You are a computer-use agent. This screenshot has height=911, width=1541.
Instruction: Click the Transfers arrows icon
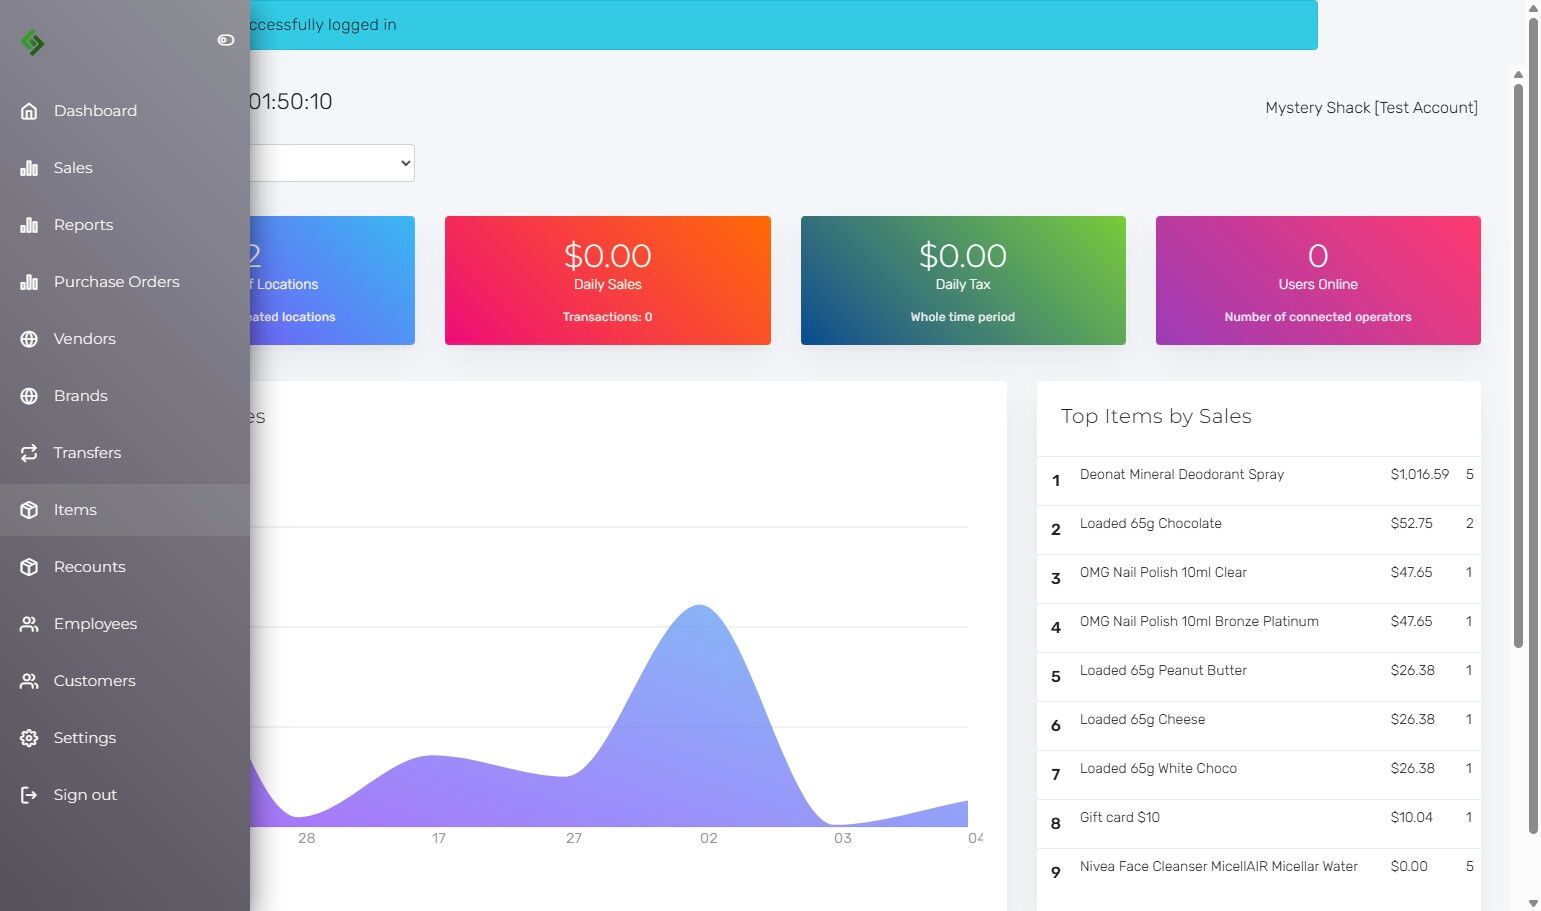(x=29, y=453)
